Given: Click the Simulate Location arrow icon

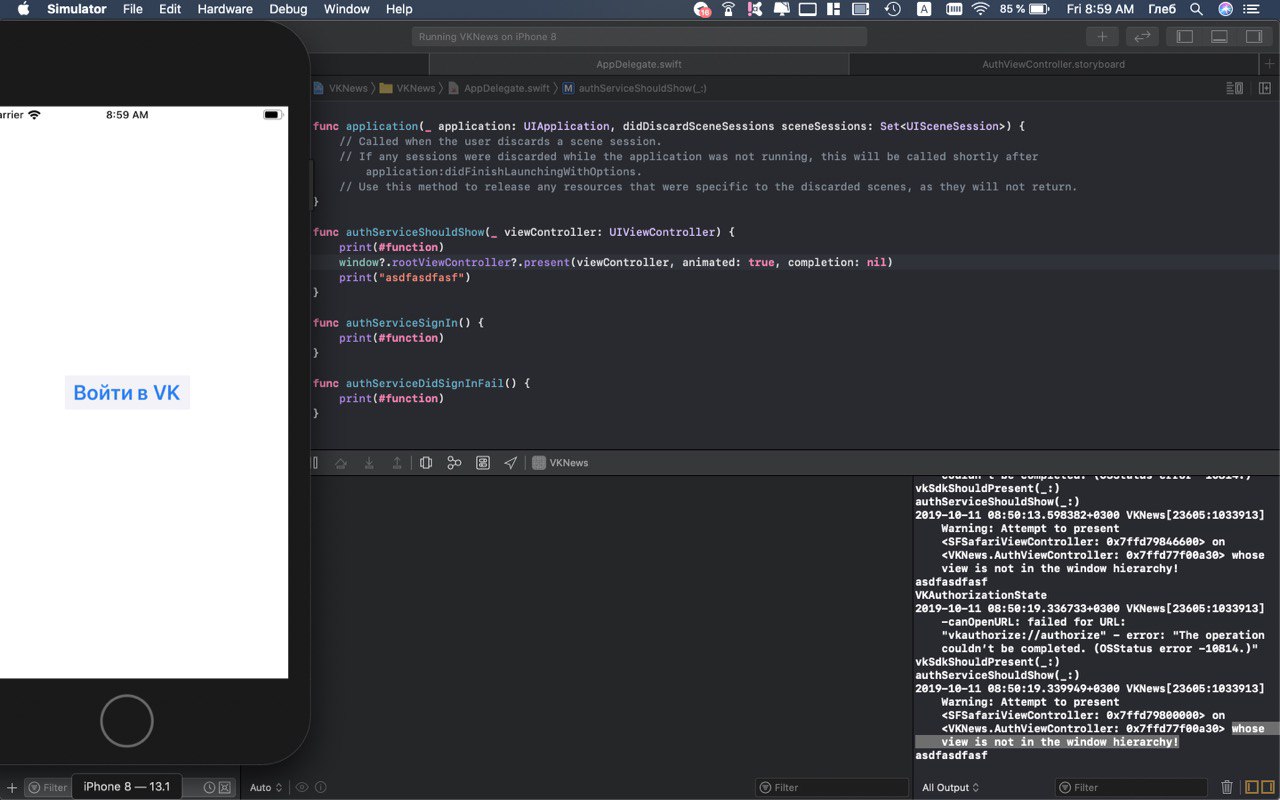Looking at the screenshot, I should [x=511, y=463].
